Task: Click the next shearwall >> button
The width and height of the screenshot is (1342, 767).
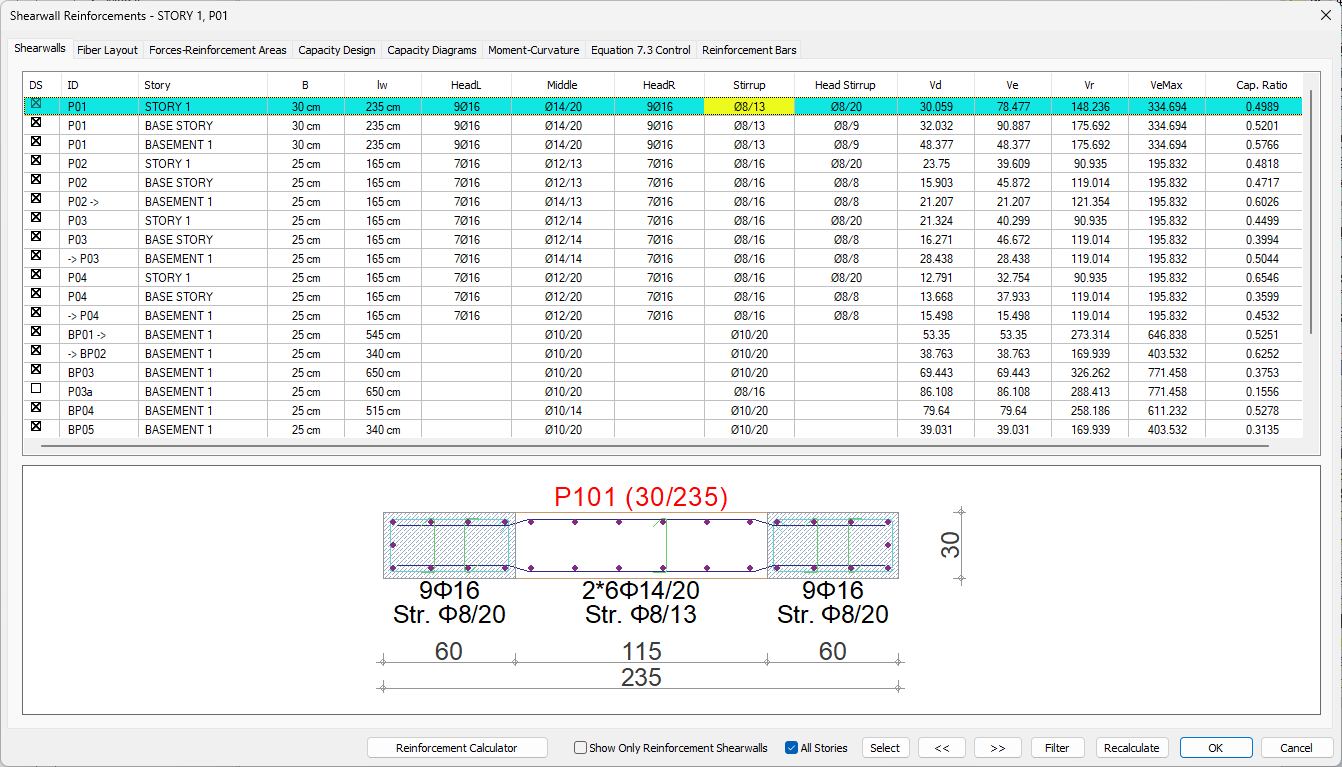Action: tap(997, 748)
